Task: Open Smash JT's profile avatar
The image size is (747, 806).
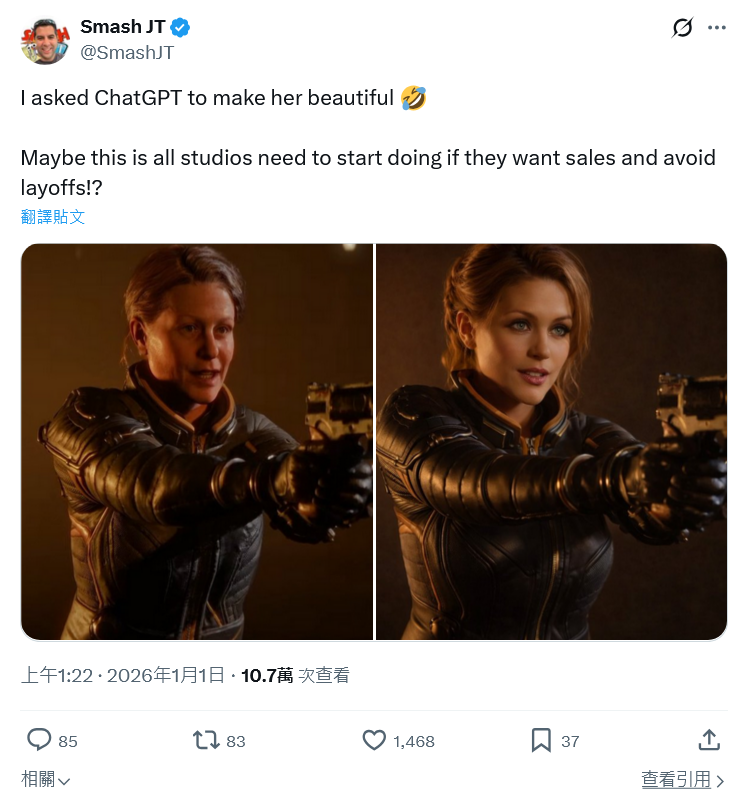Action: (44, 40)
